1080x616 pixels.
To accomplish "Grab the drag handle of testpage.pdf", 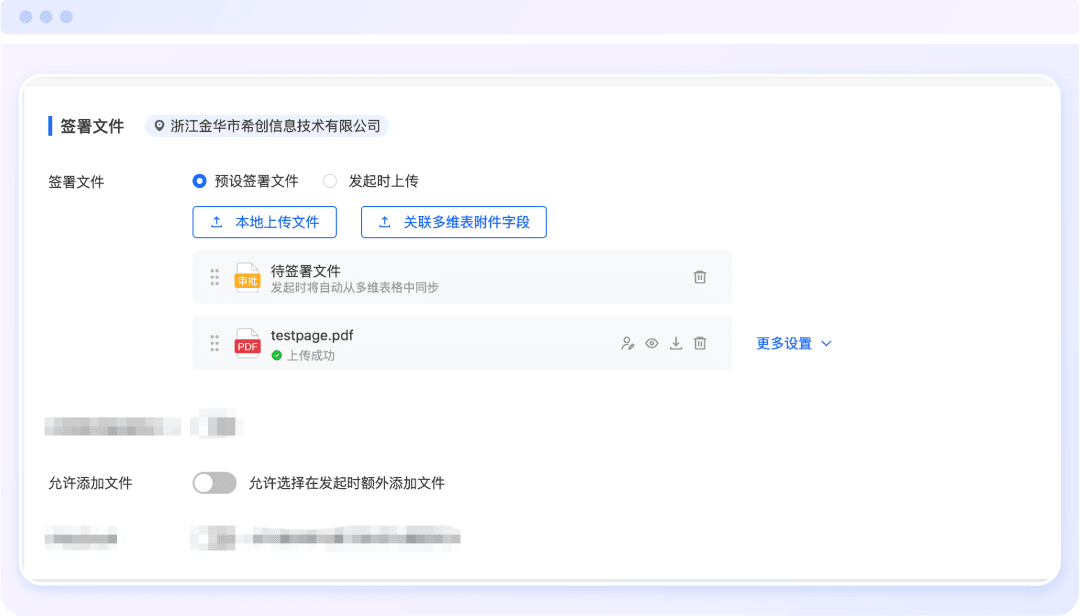I will [215, 343].
